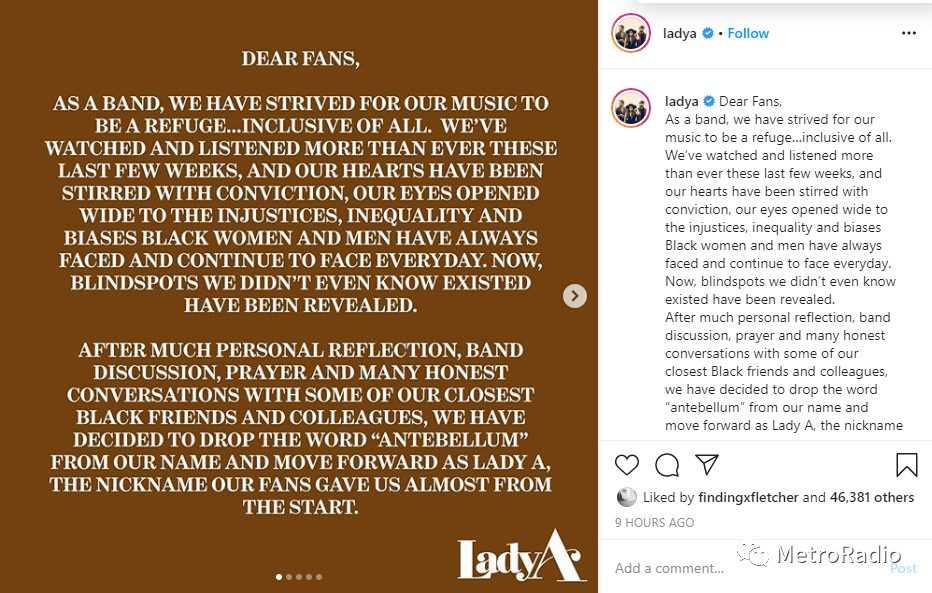Open ladya username in the post header
The image size is (932, 593).
click(680, 33)
